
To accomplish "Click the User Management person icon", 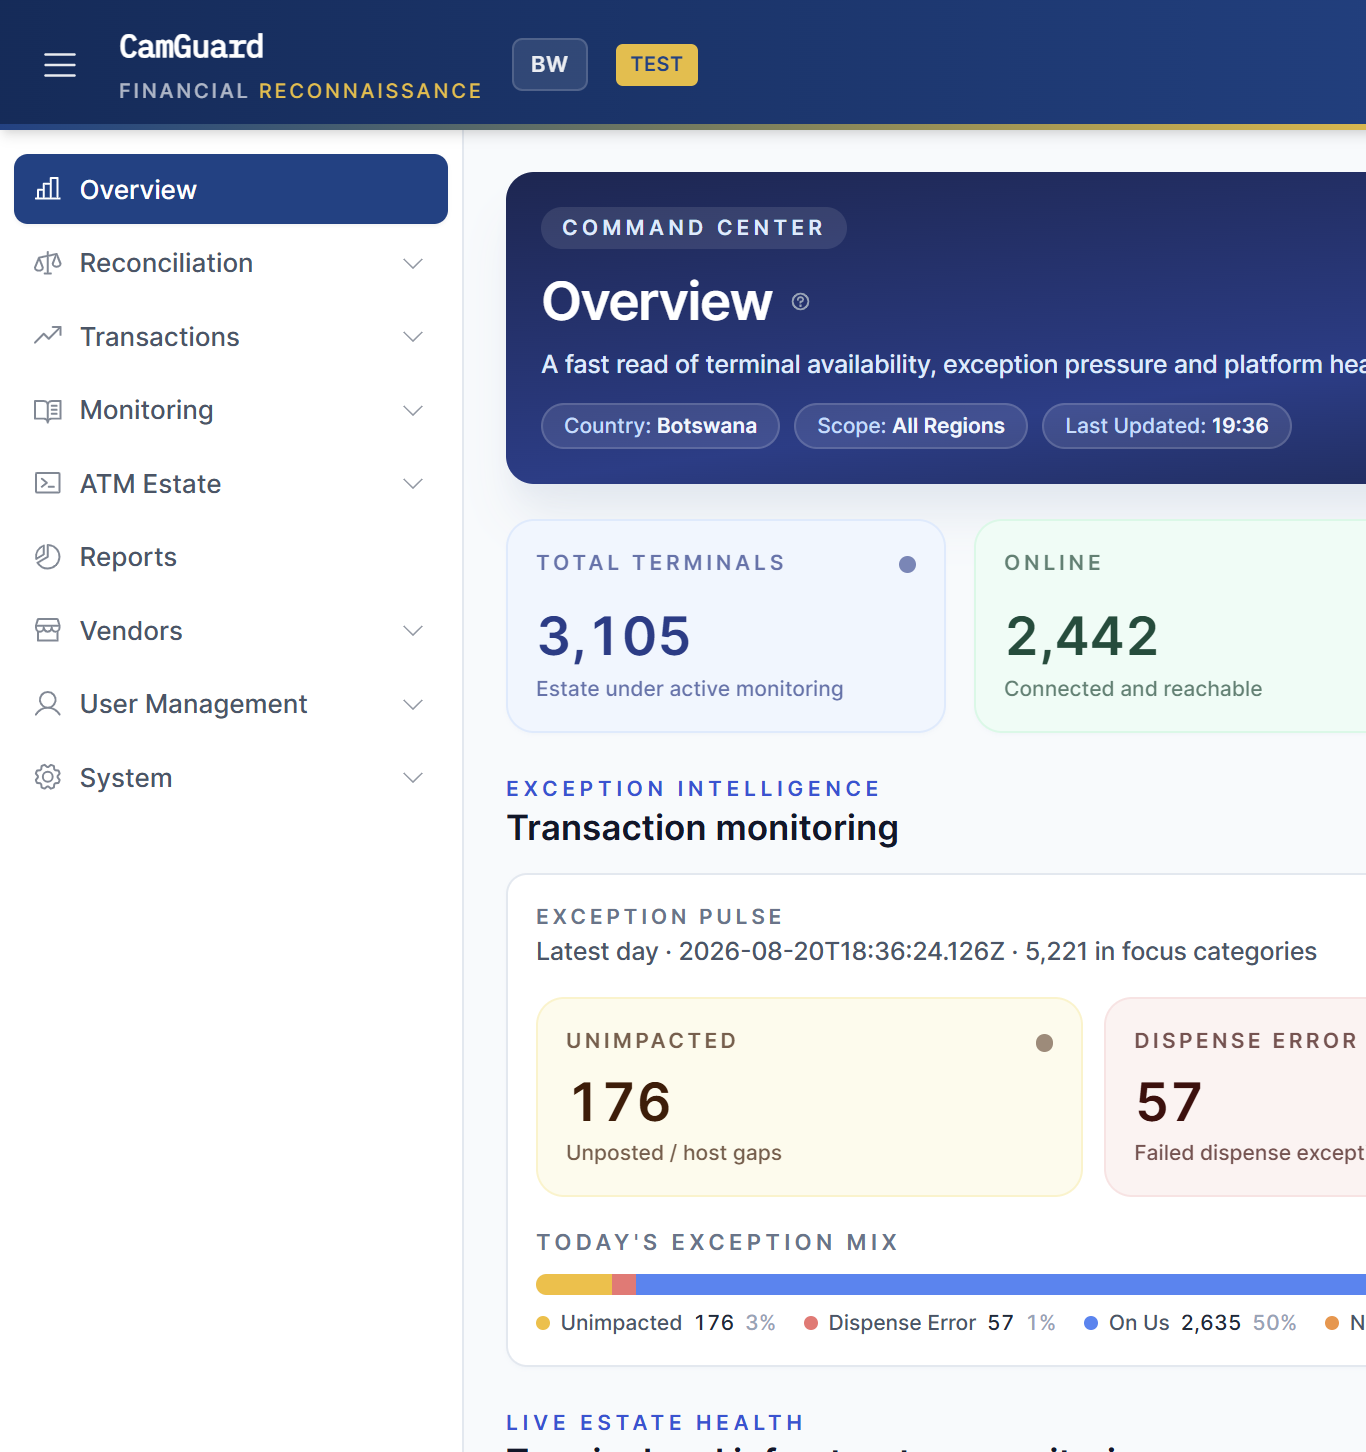I will point(48,704).
